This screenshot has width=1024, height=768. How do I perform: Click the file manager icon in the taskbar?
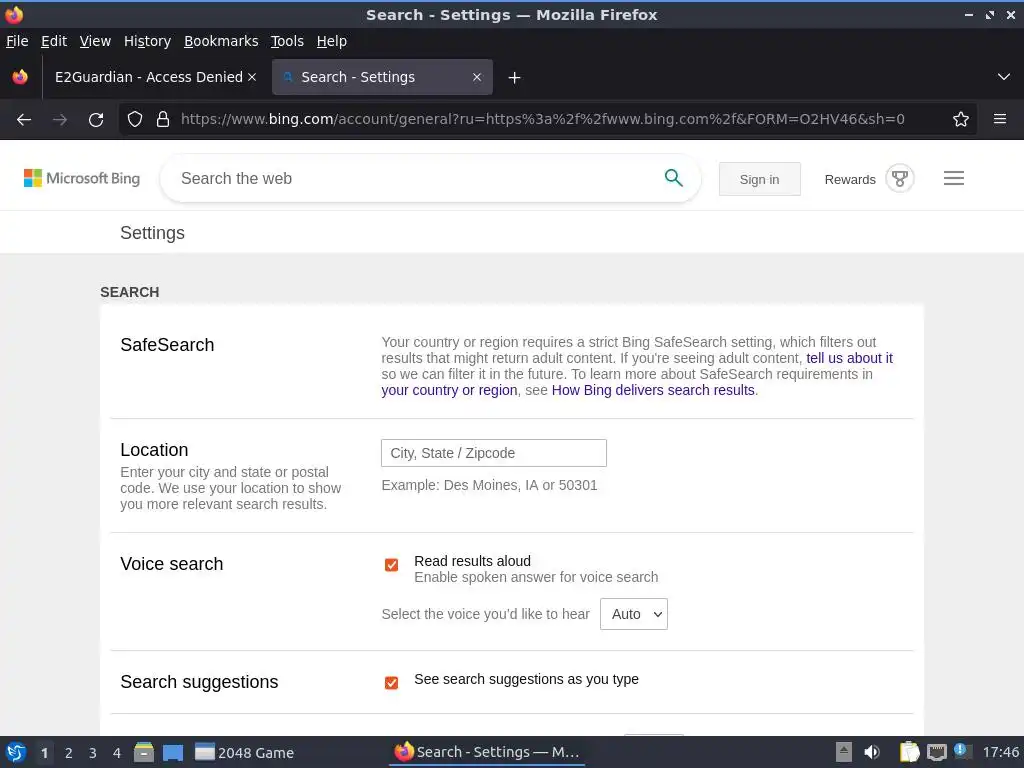click(144, 752)
